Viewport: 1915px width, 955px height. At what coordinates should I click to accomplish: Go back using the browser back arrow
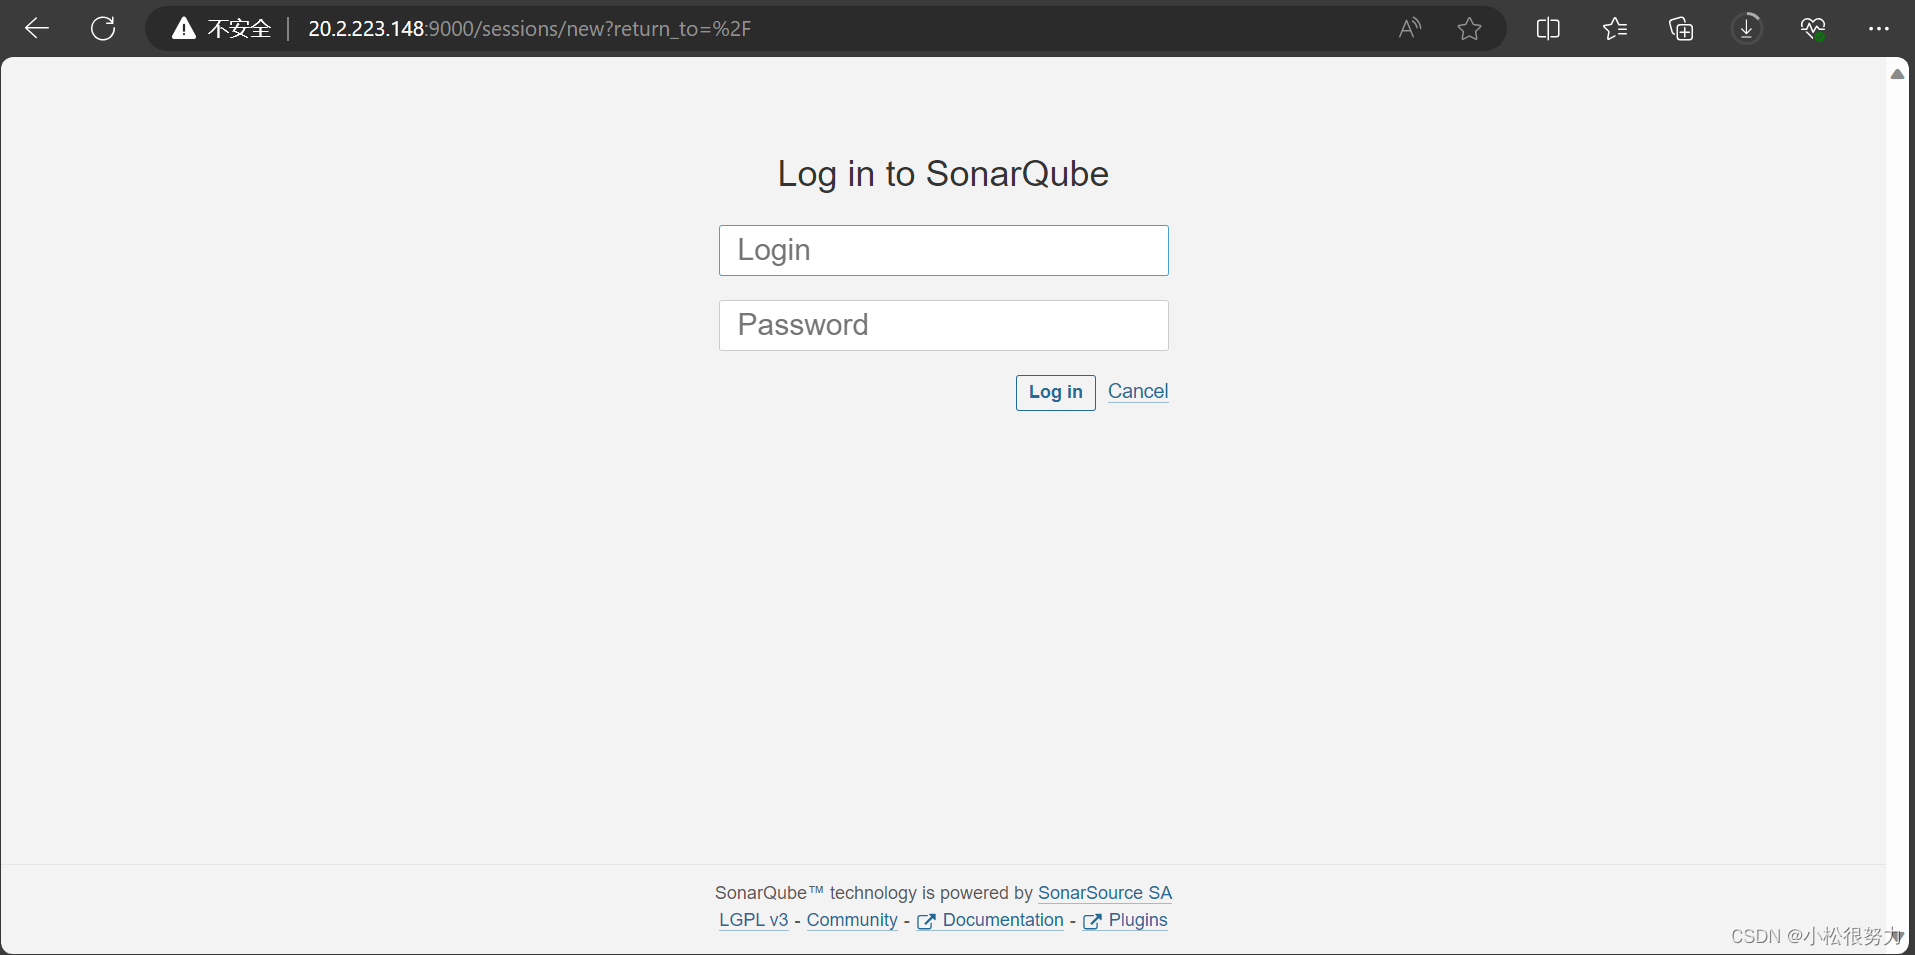pyautogui.click(x=37, y=29)
